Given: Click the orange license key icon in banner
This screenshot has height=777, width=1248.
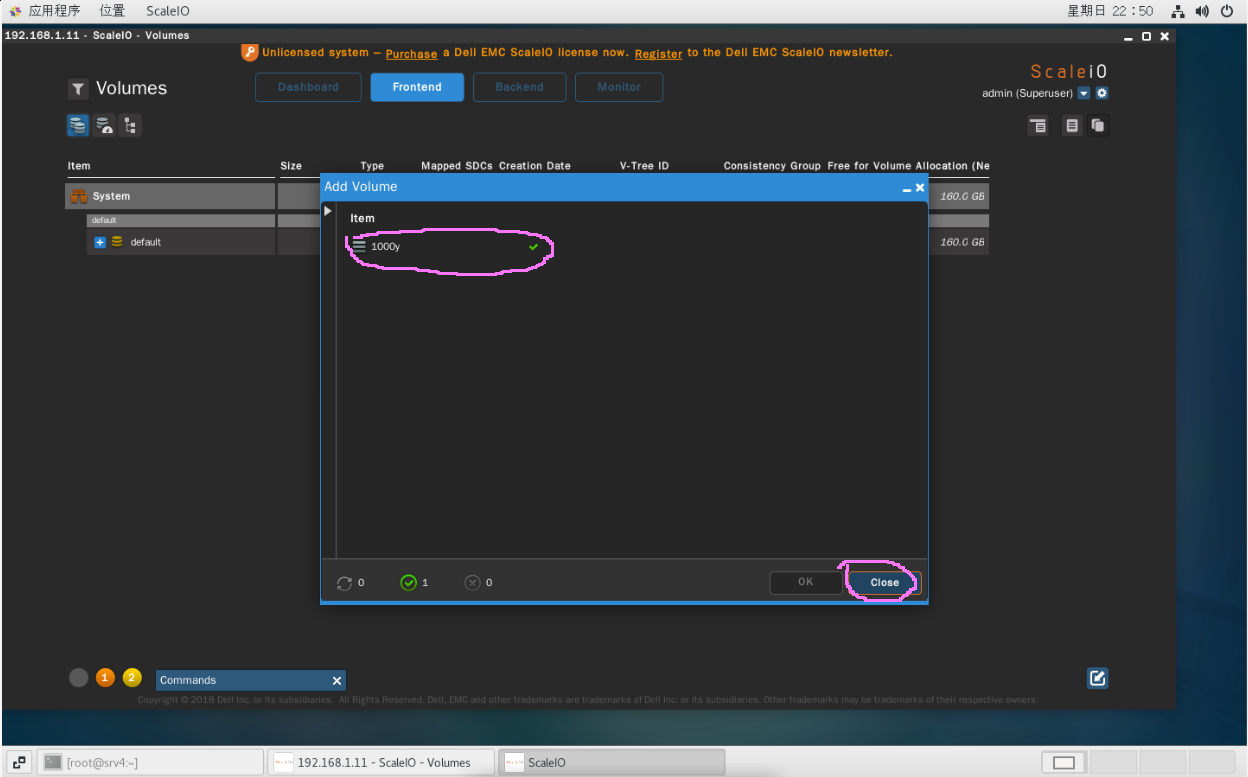Looking at the screenshot, I should click(250, 52).
